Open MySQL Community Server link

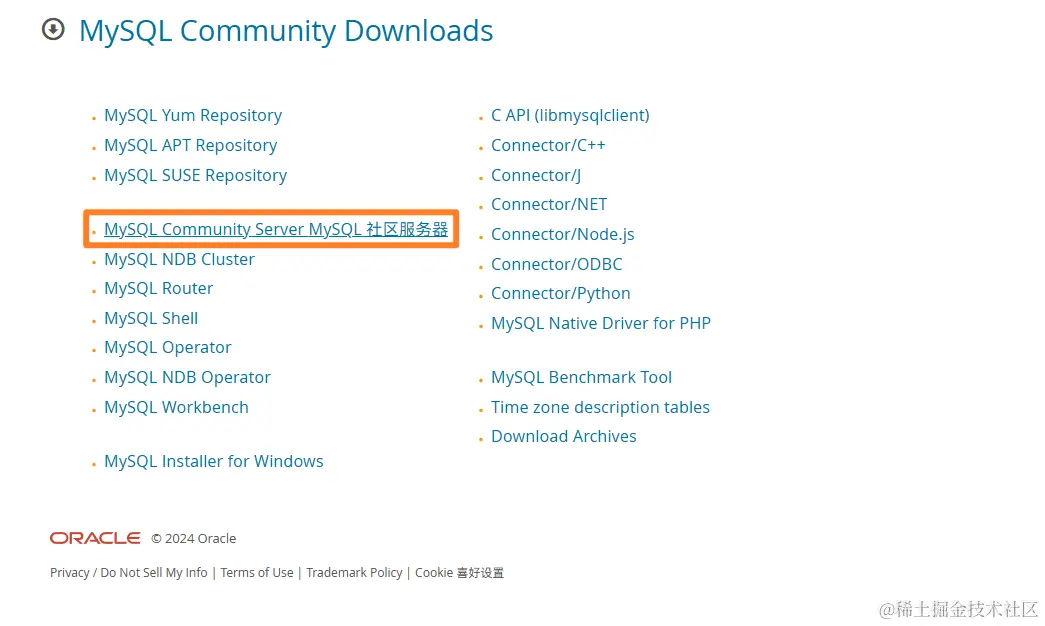coord(276,229)
